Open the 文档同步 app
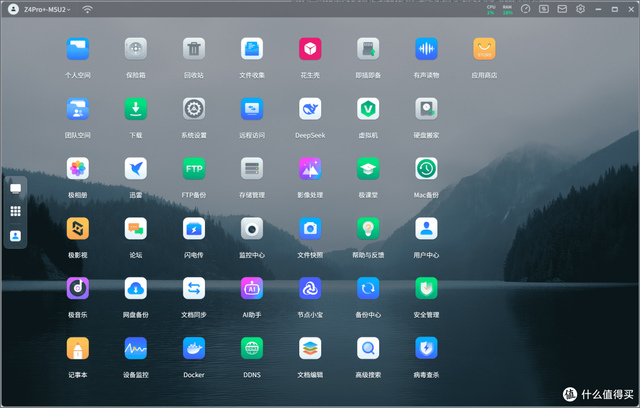Screen dimensions: 640x408 [194, 288]
